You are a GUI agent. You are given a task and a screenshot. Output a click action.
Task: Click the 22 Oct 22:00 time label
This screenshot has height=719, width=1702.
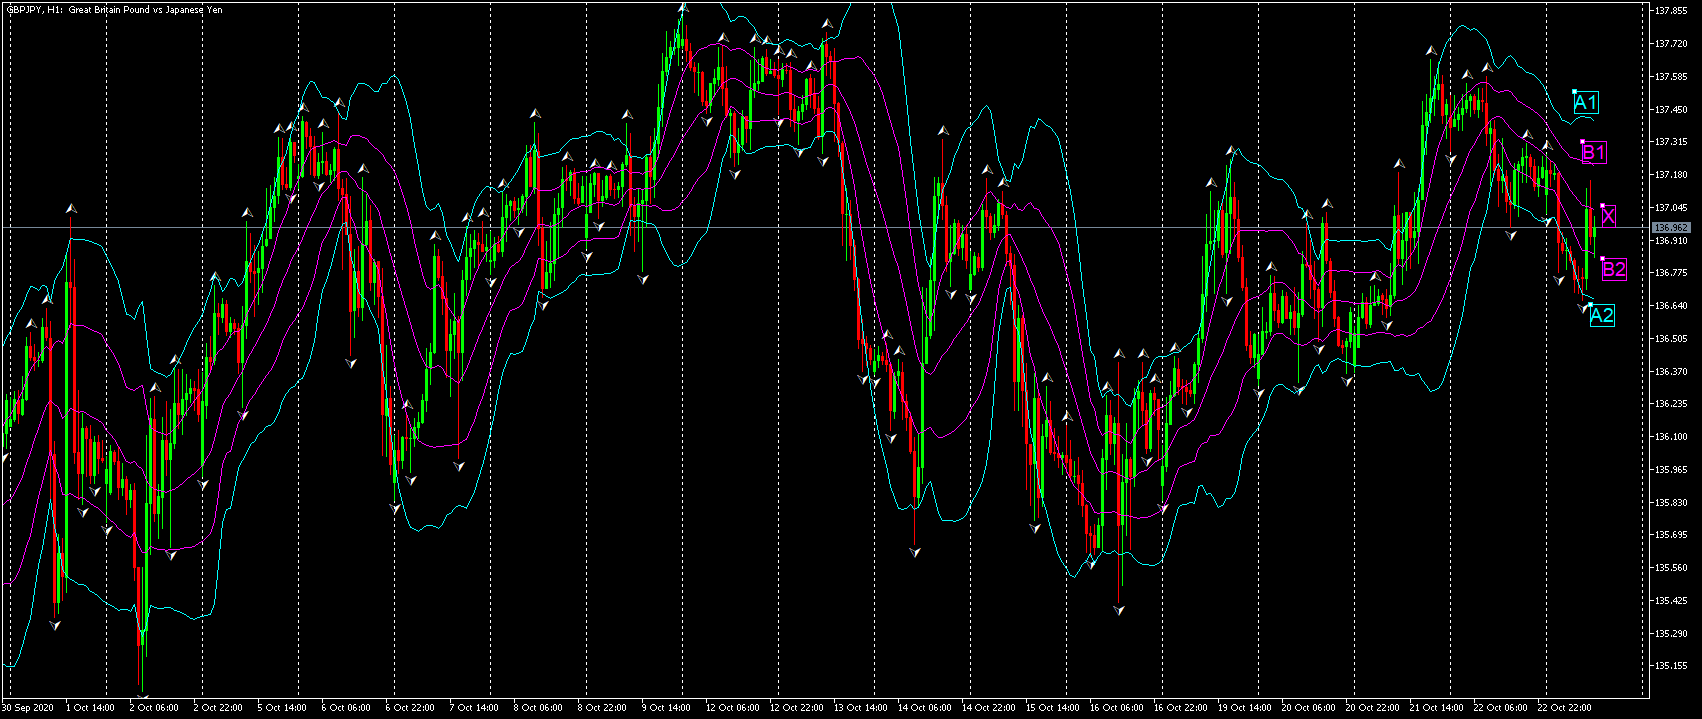click(1566, 708)
